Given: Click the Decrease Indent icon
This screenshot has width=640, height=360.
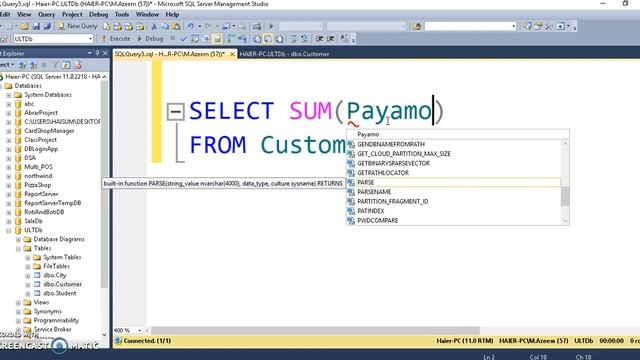Looking at the screenshot, I should pyautogui.click(x=319, y=39).
